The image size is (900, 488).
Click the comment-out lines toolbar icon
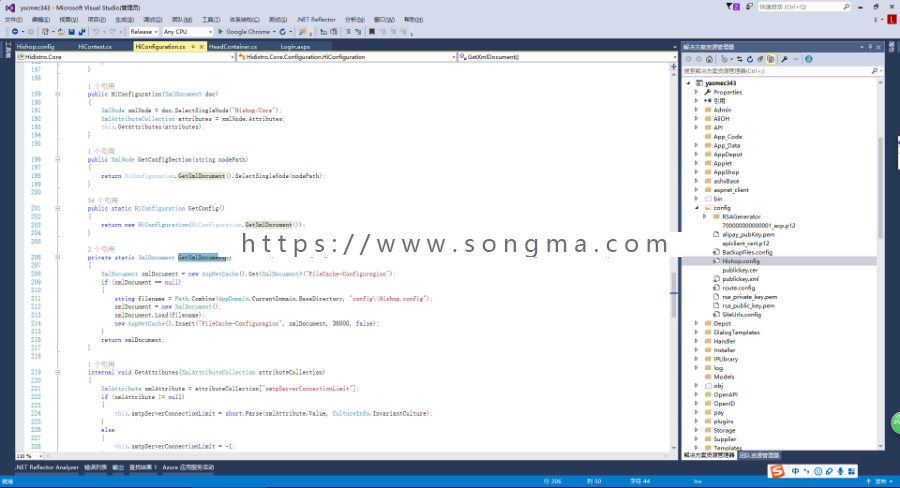[x=348, y=32]
